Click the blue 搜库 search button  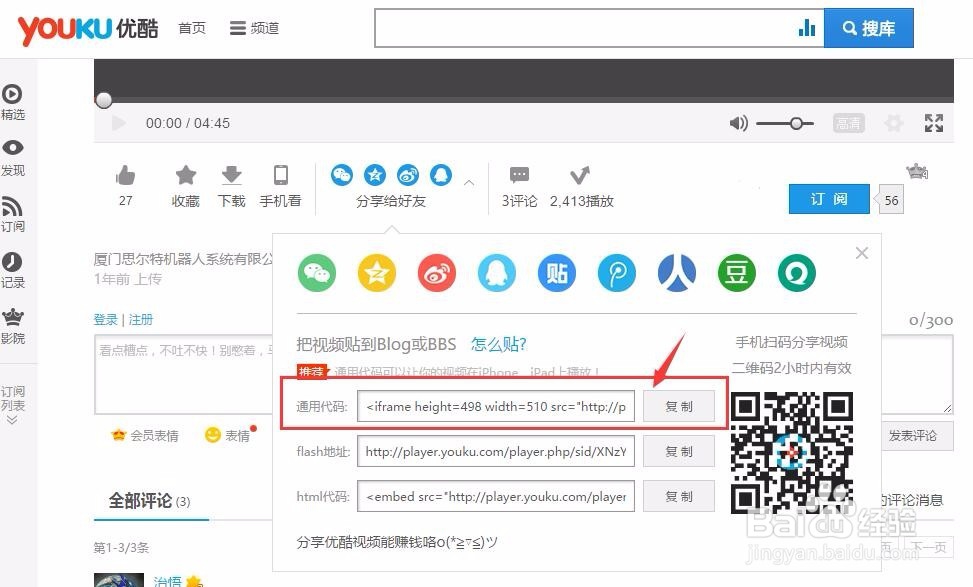[868, 28]
